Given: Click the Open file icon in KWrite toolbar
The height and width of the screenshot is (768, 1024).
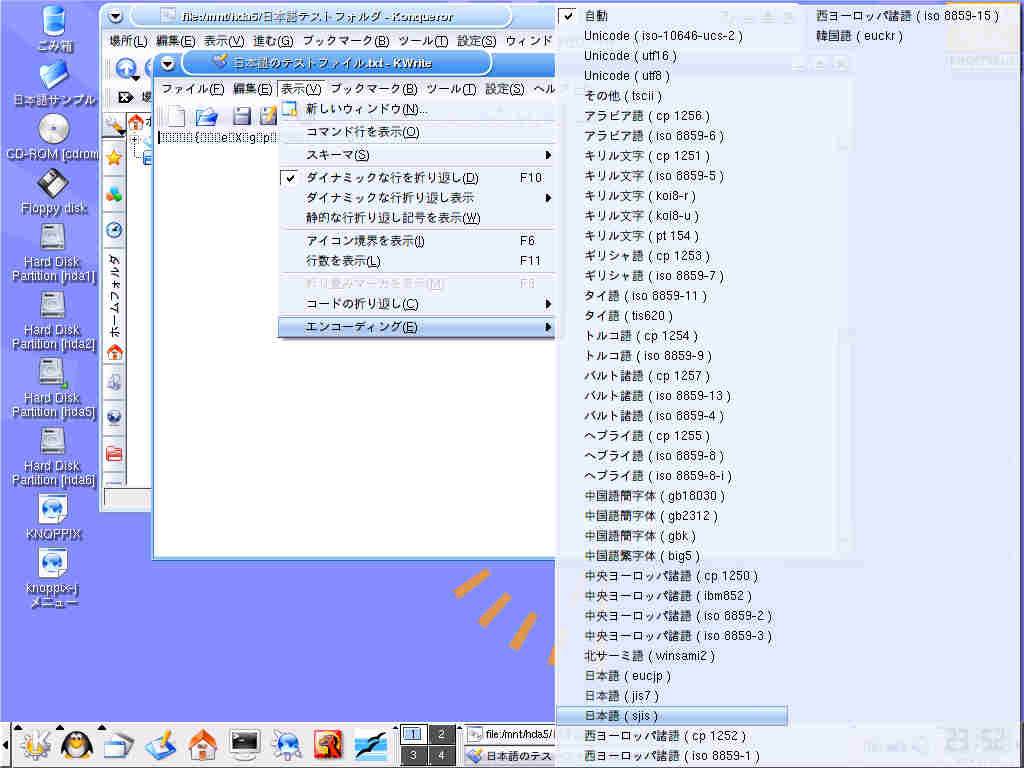Looking at the screenshot, I should 207,117.
